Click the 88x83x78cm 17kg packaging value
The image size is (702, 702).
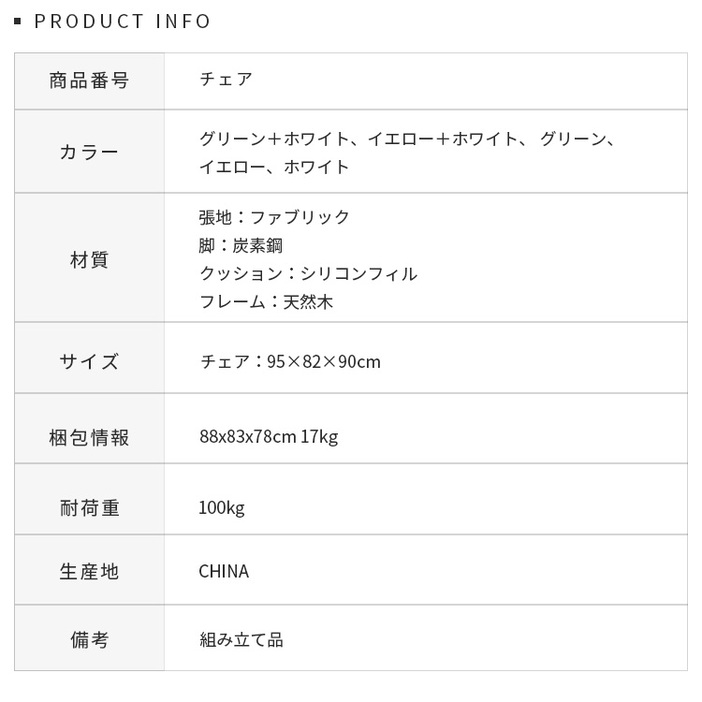(x=268, y=437)
